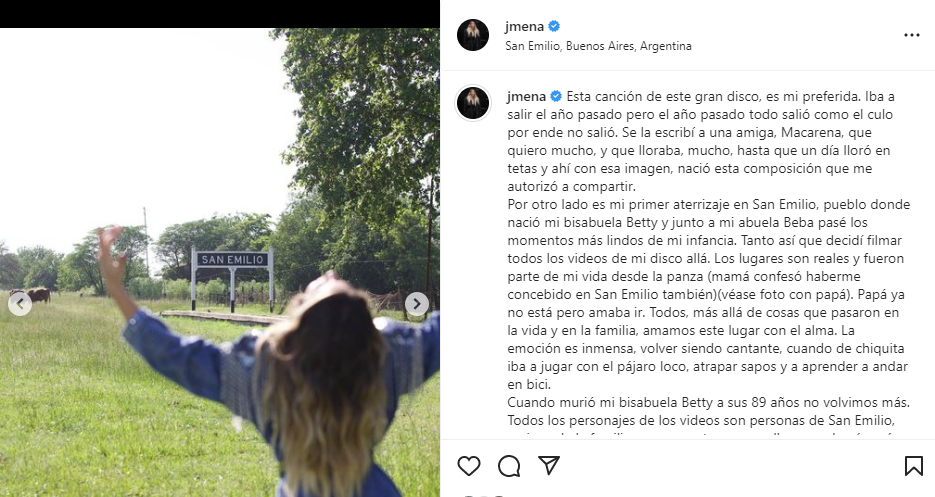This screenshot has width=935, height=497.
Task: Click the cow in the field at the photo's left
Action: (x=35, y=295)
